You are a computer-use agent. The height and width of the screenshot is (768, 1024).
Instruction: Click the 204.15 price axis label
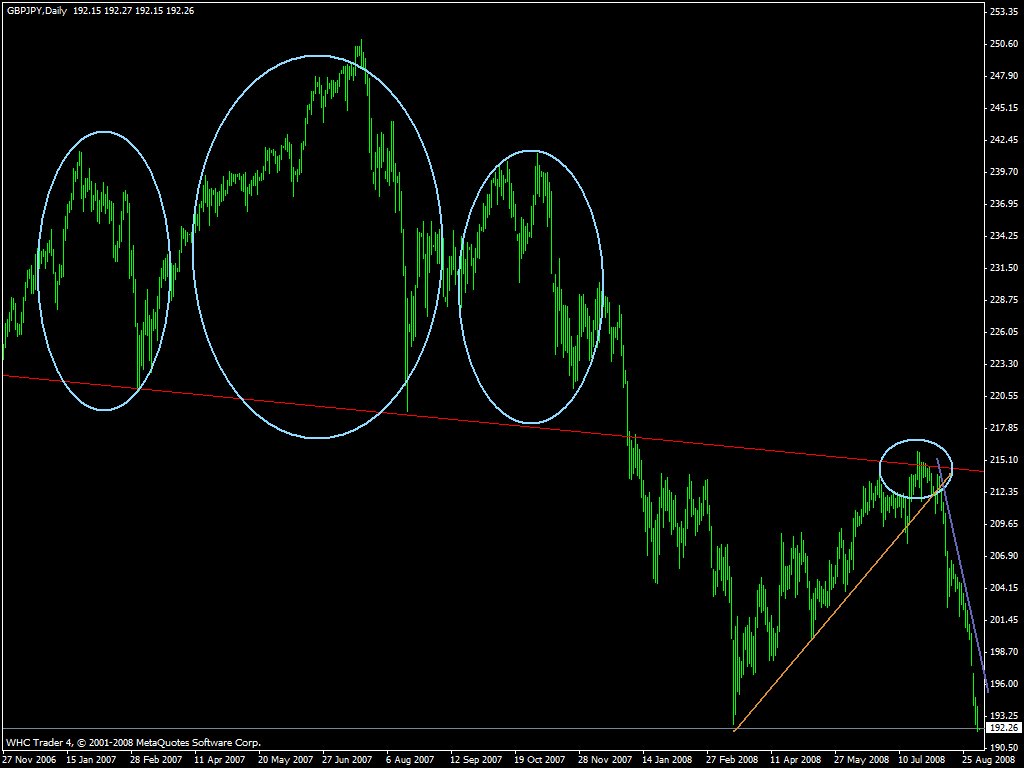click(1004, 588)
